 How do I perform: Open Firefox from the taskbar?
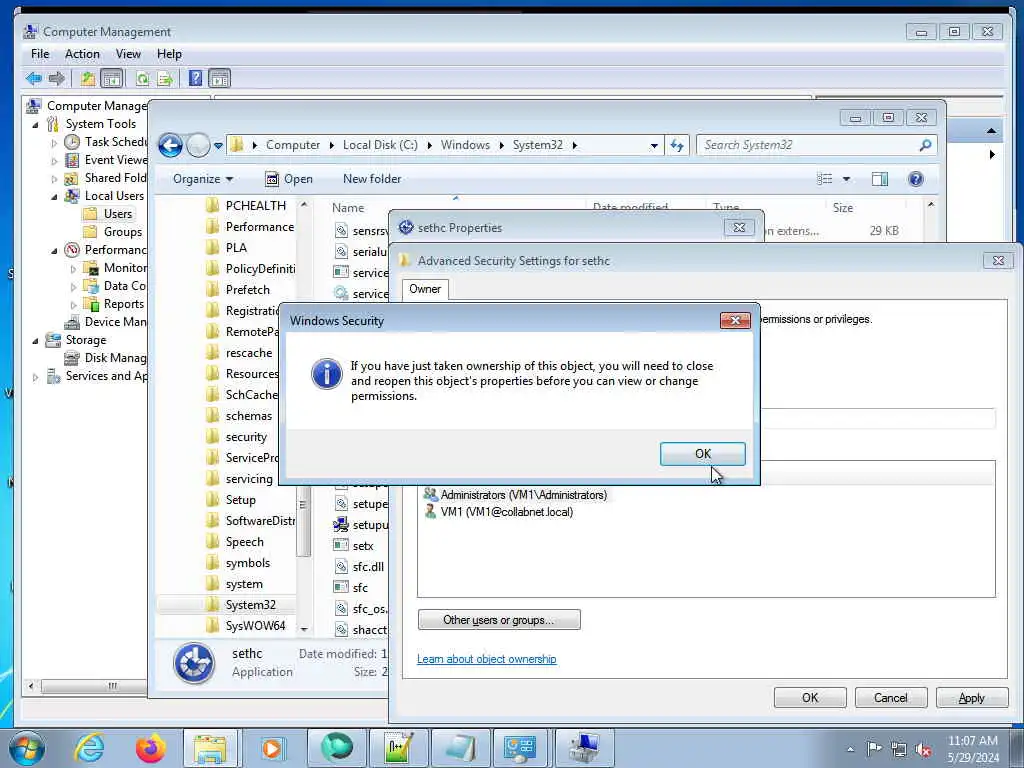150,748
